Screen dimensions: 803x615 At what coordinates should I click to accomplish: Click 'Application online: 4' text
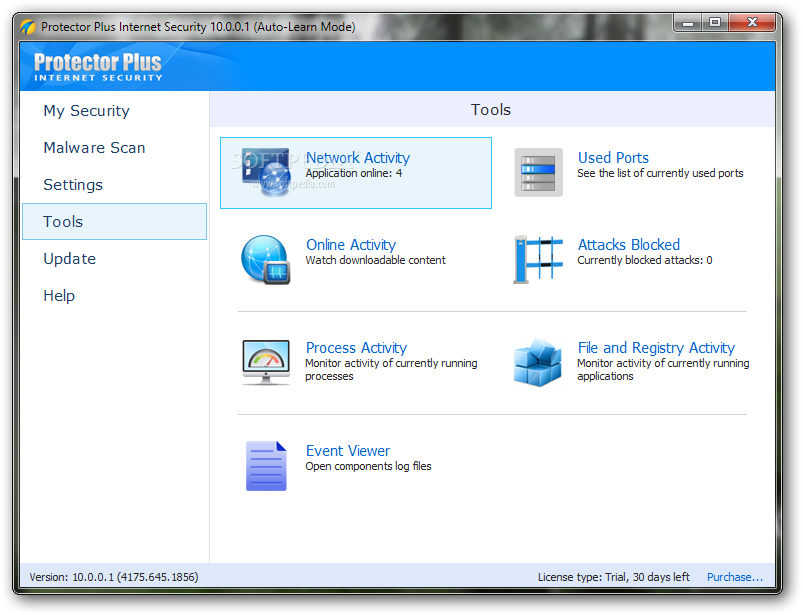354,173
